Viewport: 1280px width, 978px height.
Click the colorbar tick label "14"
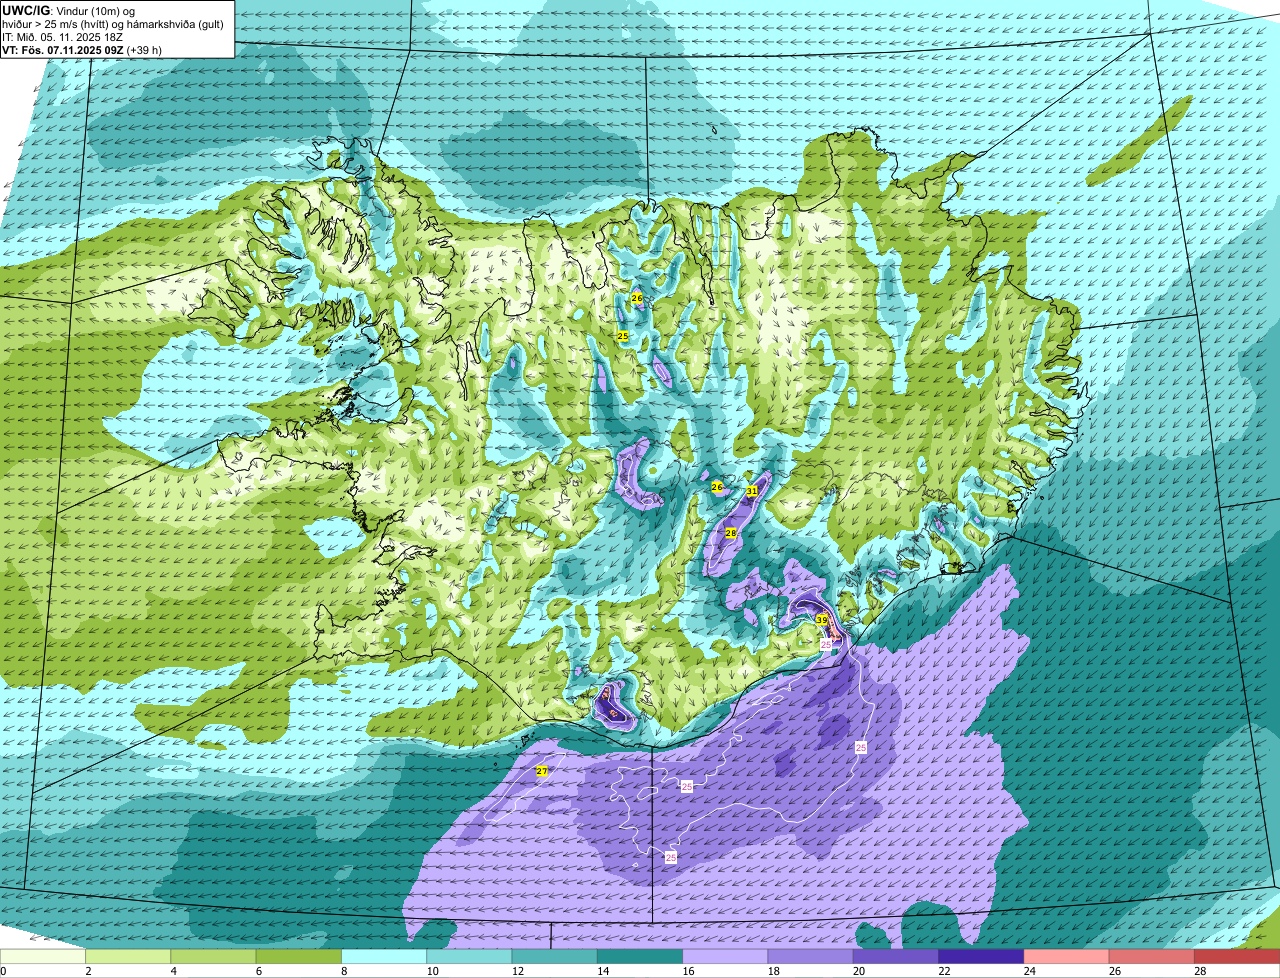(x=601, y=971)
